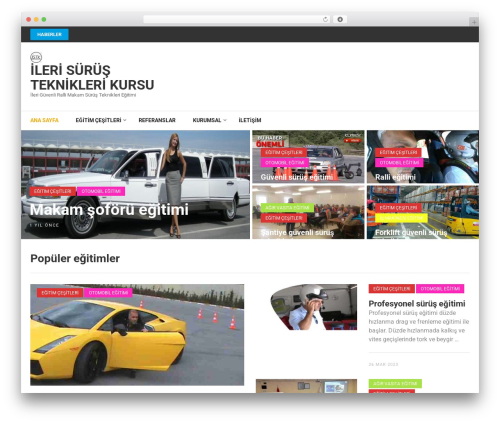500x423 pixels.
Task: Open the Makam şoförü eğitimi headline
Action: (109, 210)
